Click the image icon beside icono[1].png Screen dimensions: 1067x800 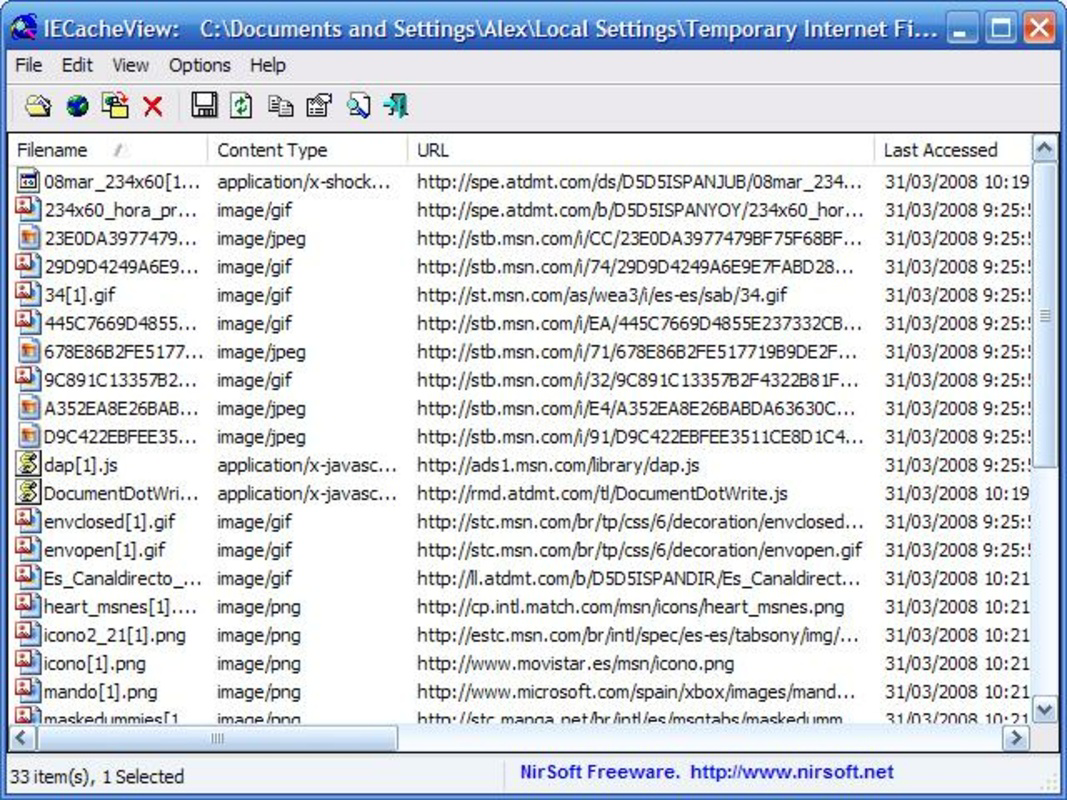[27, 663]
